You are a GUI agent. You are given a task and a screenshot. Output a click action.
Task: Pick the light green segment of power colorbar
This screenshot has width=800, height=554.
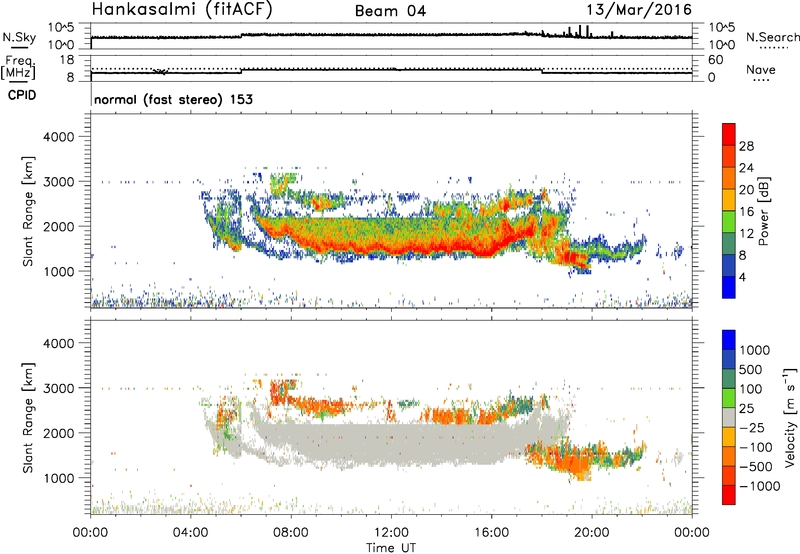729,222
